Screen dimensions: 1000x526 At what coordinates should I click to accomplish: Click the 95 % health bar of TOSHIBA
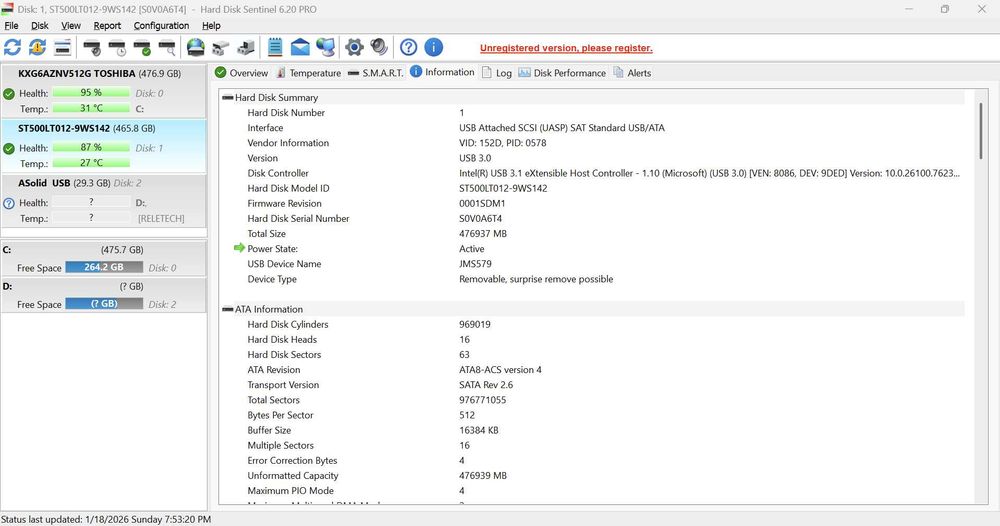[91, 92]
